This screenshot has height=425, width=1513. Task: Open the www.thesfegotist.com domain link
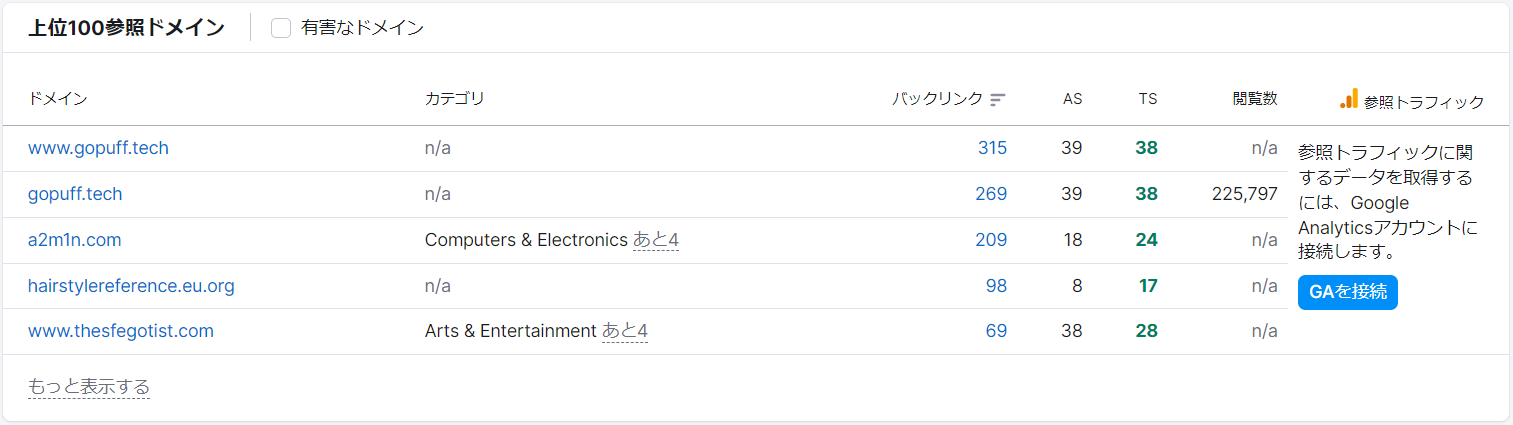coord(121,331)
